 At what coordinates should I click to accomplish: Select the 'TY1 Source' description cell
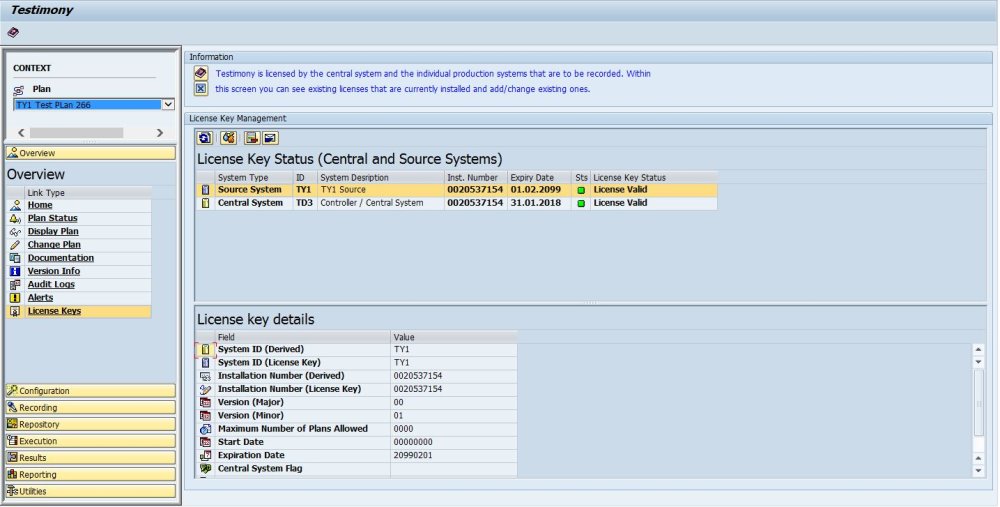tap(381, 190)
